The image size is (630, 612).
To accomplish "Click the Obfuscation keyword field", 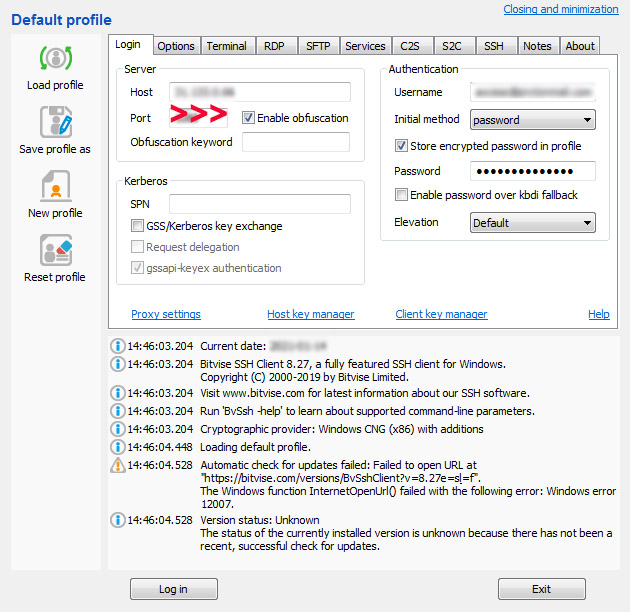I will [296, 142].
